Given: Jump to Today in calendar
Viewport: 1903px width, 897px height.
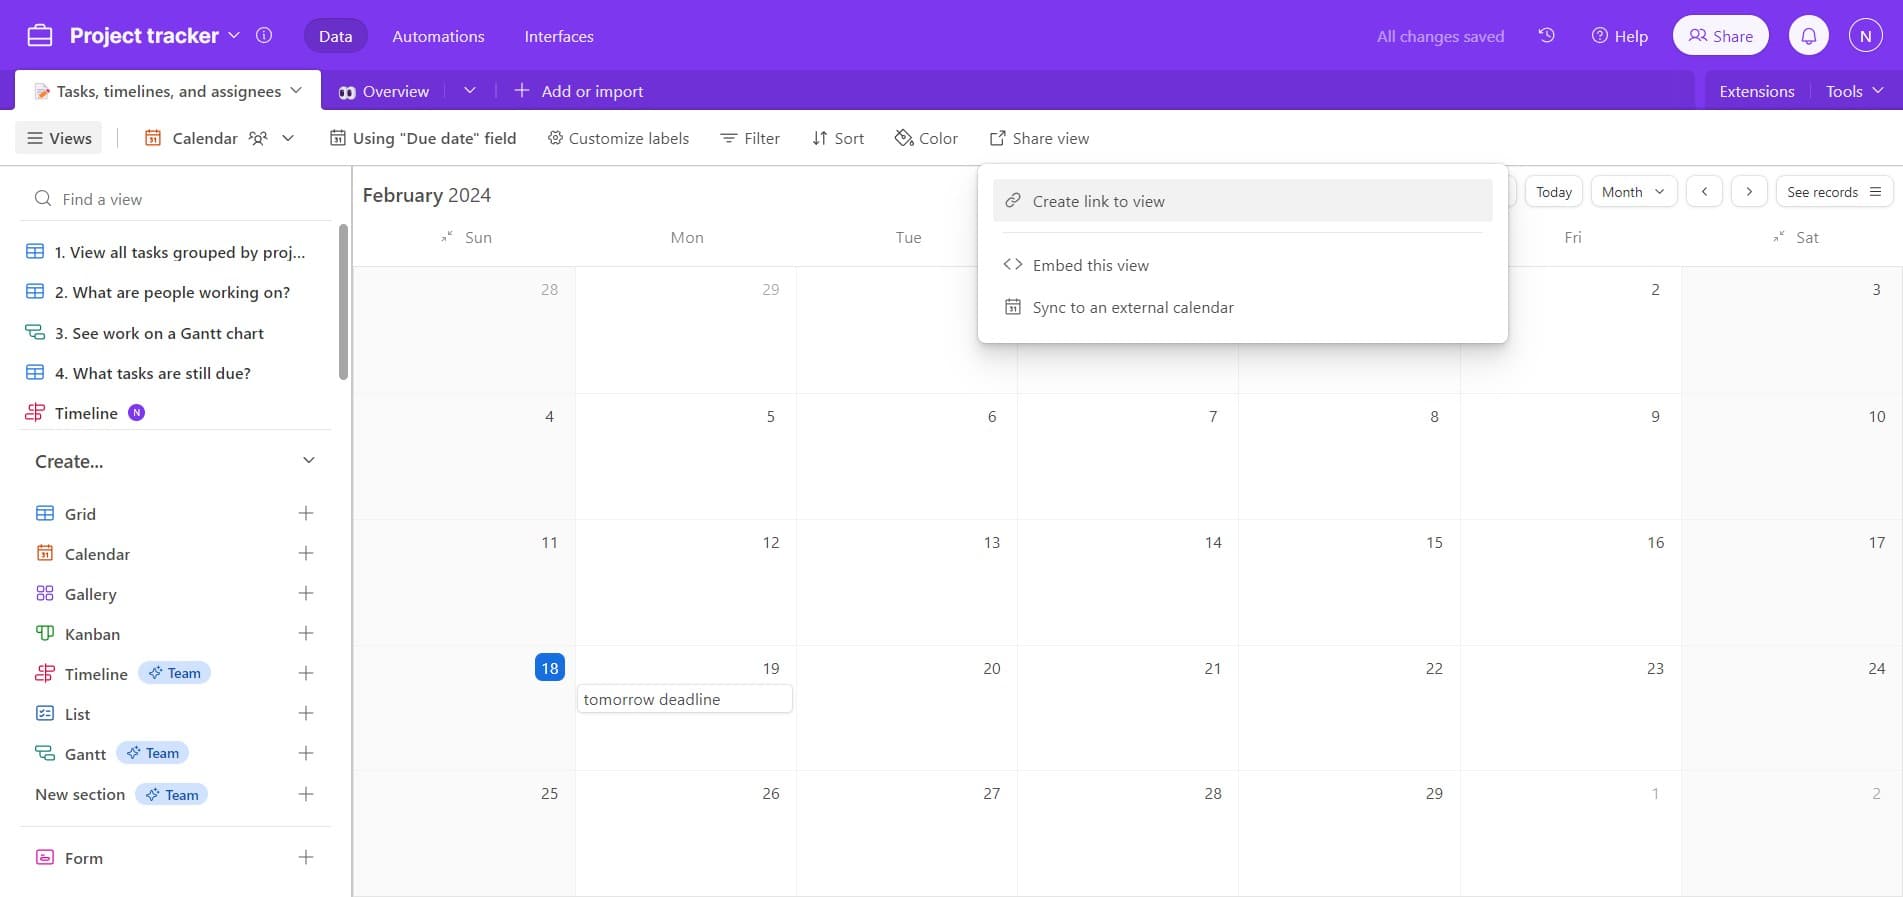Looking at the screenshot, I should [1553, 191].
